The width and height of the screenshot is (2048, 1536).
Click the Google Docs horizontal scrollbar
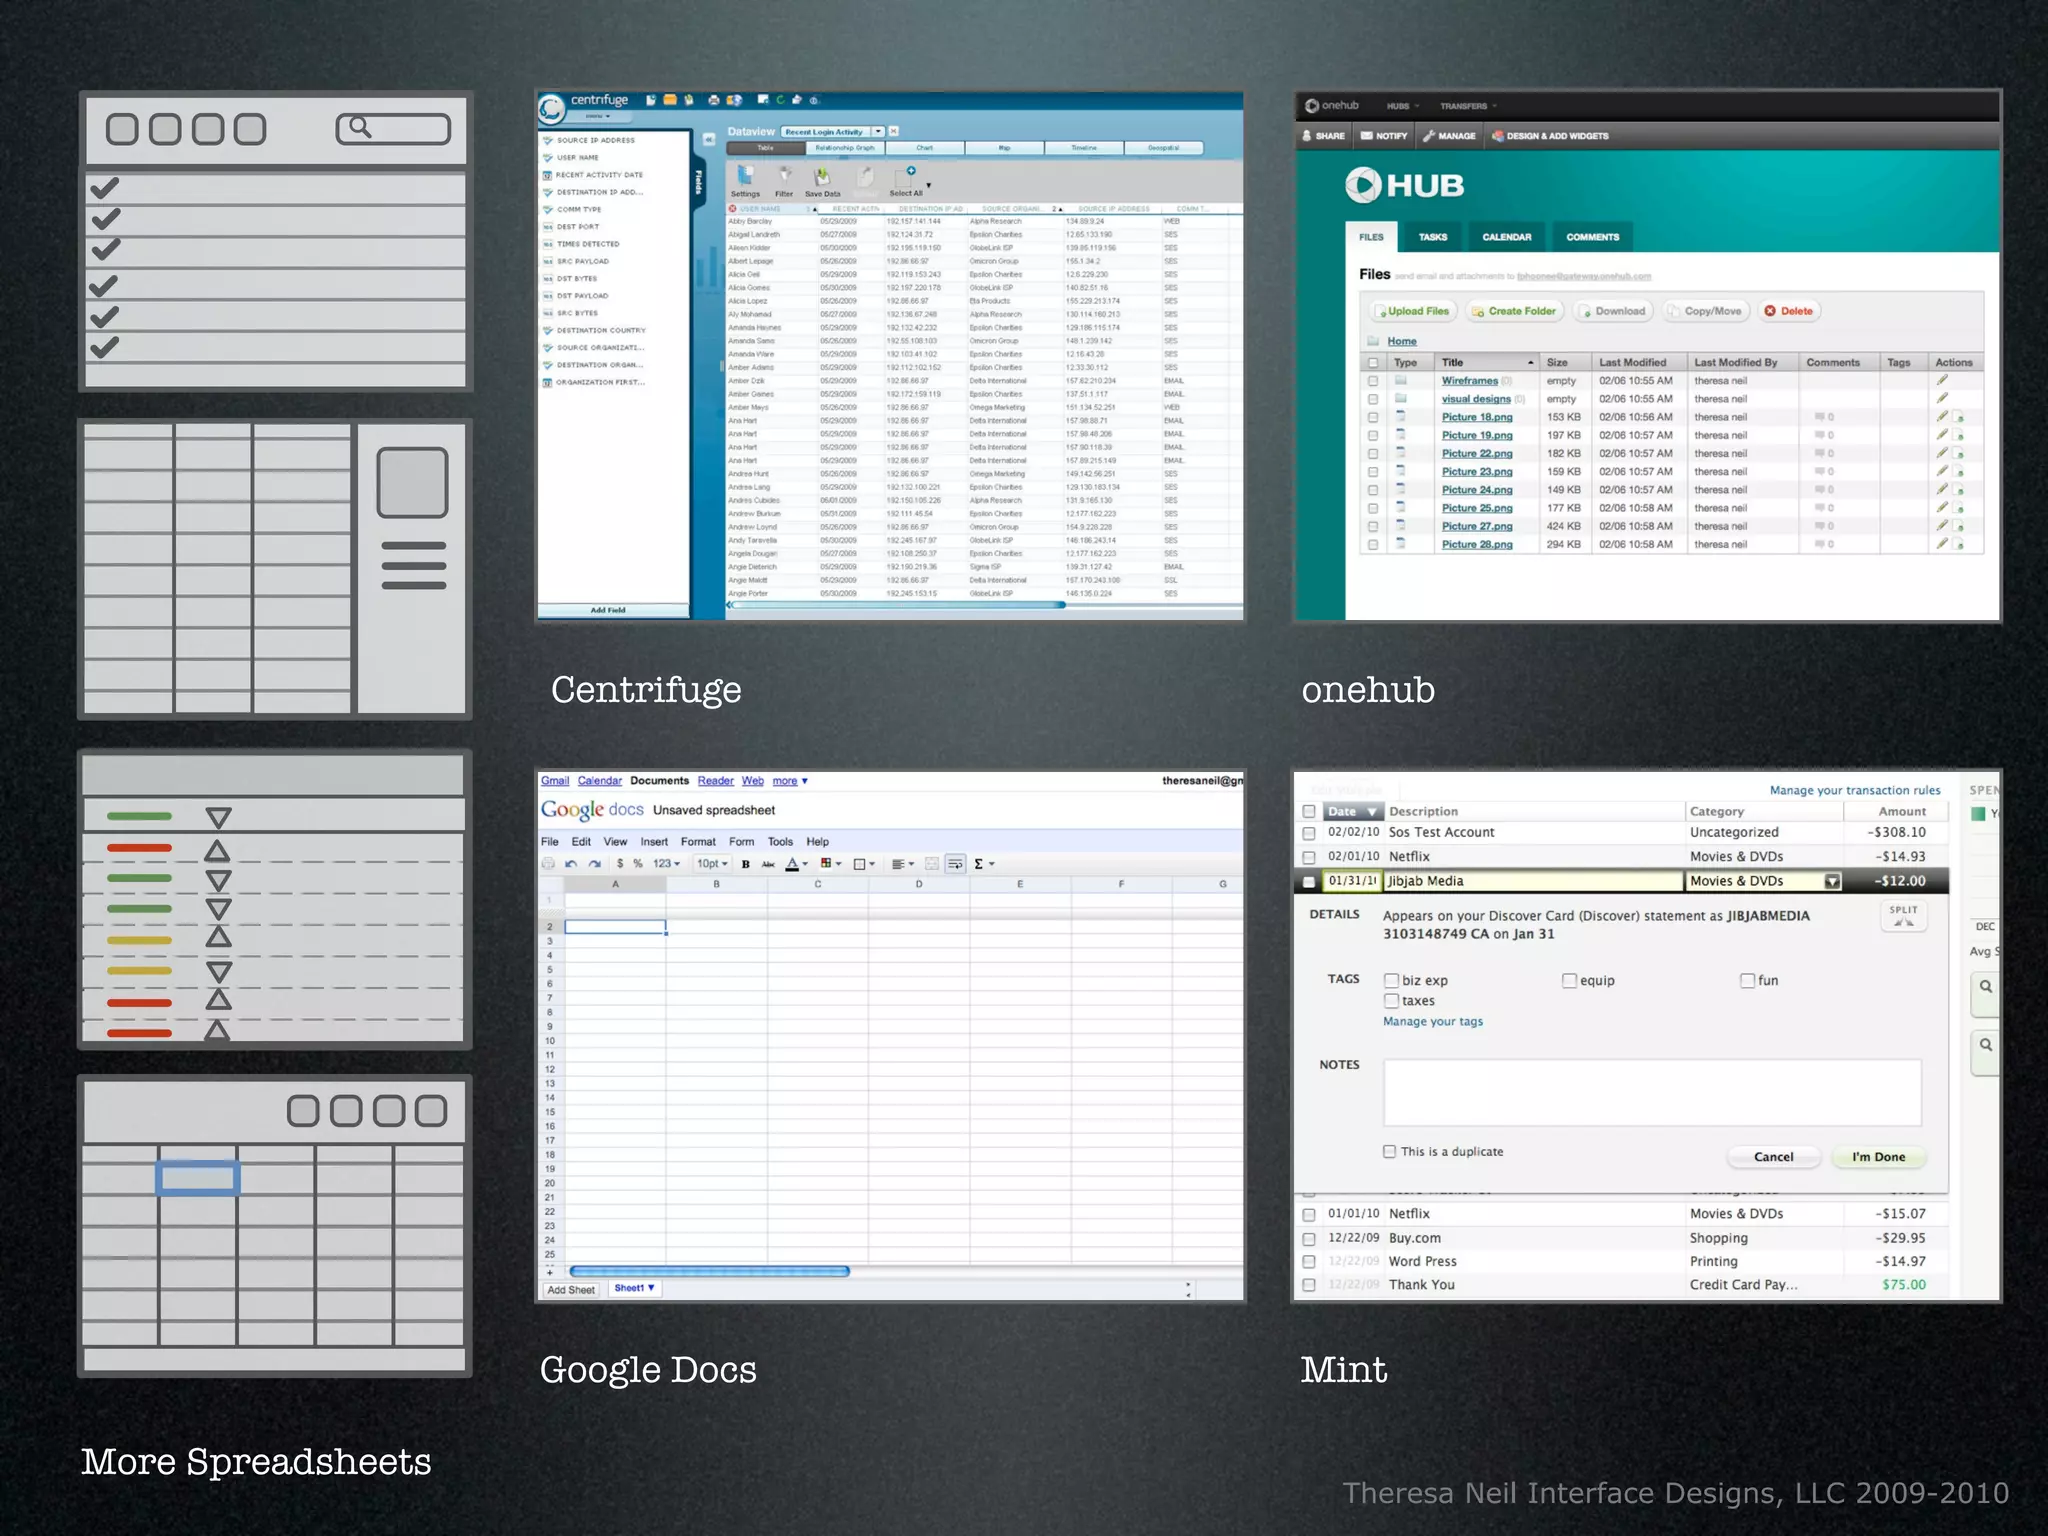pos(709,1271)
